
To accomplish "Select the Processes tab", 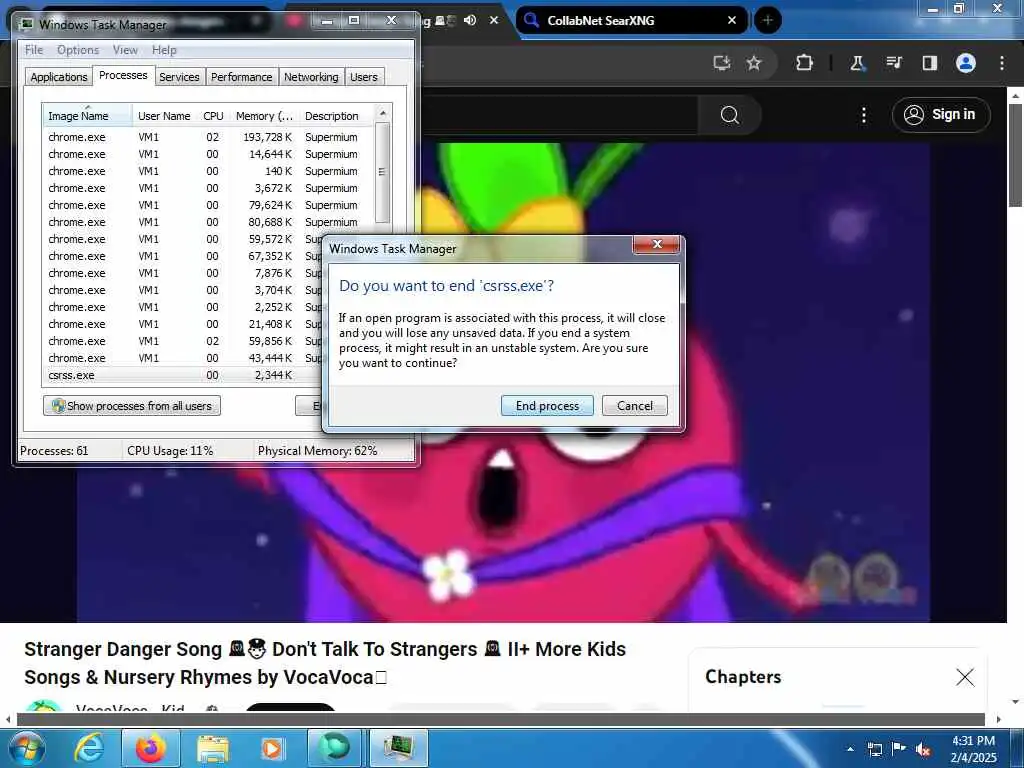I will point(123,75).
